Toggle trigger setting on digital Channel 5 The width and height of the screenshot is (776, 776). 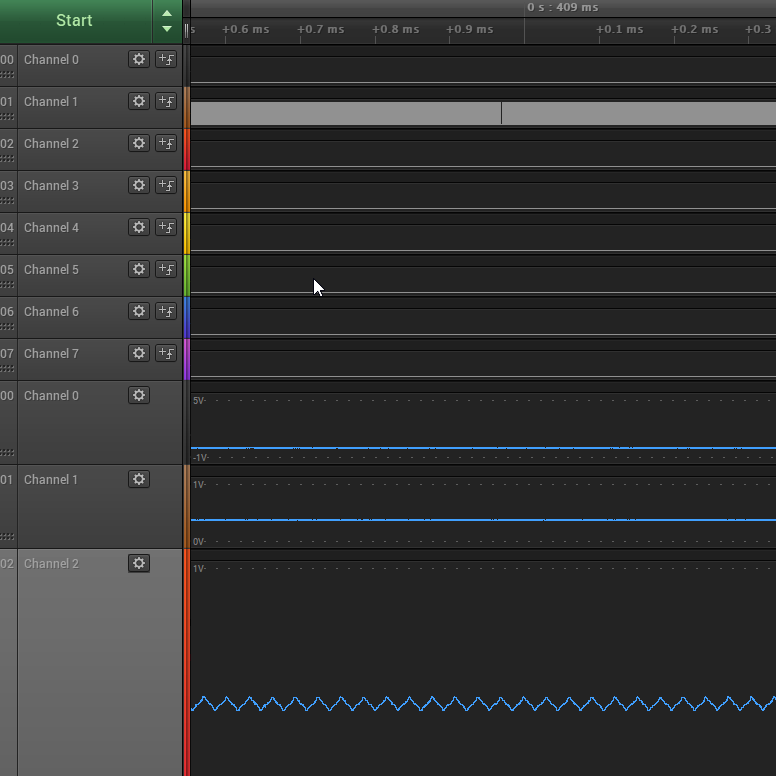coord(166,269)
